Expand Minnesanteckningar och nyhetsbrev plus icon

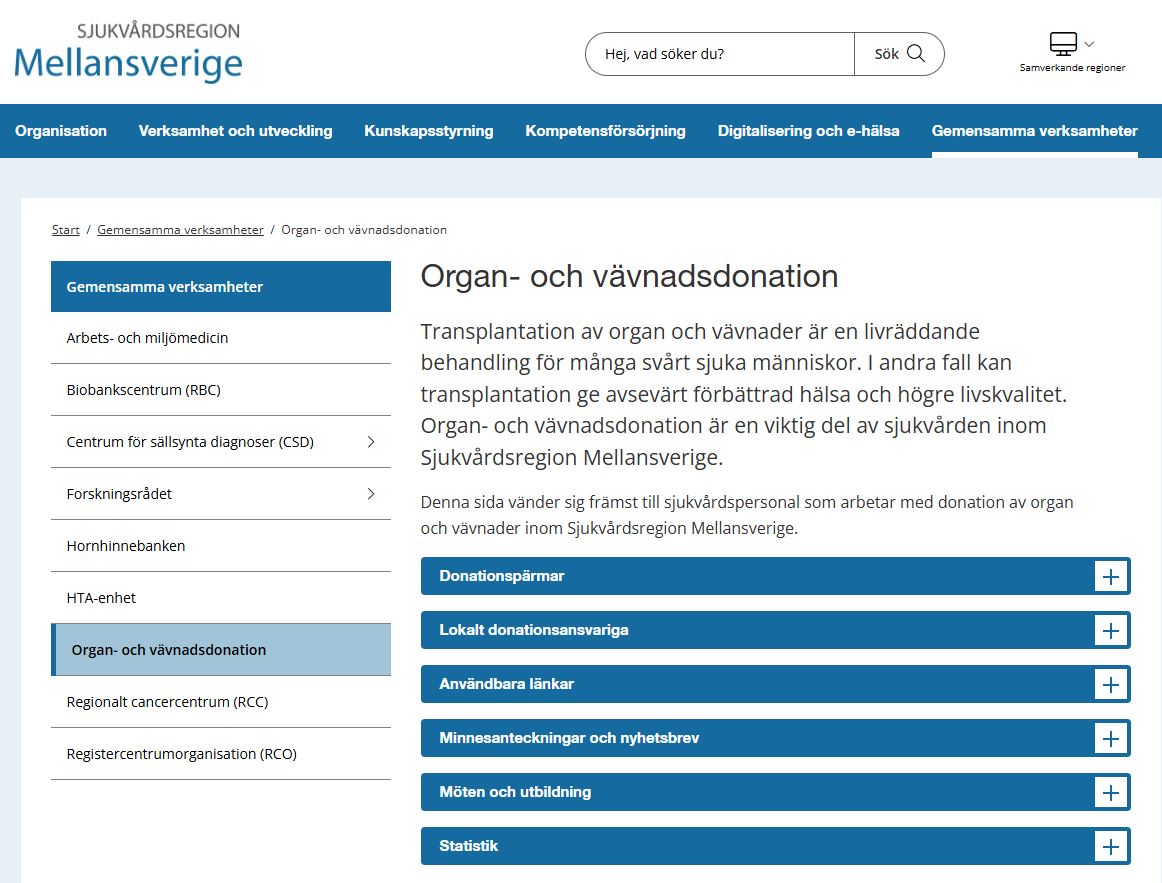(x=1111, y=739)
